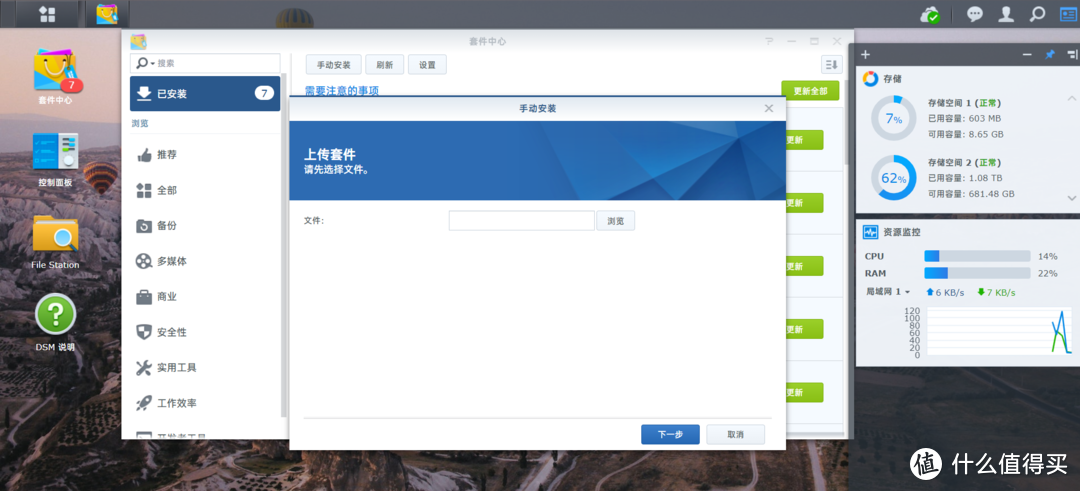Image resolution: width=1080 pixels, height=491 pixels.
Task: Select the 工作效率 category
Action: click(x=205, y=403)
